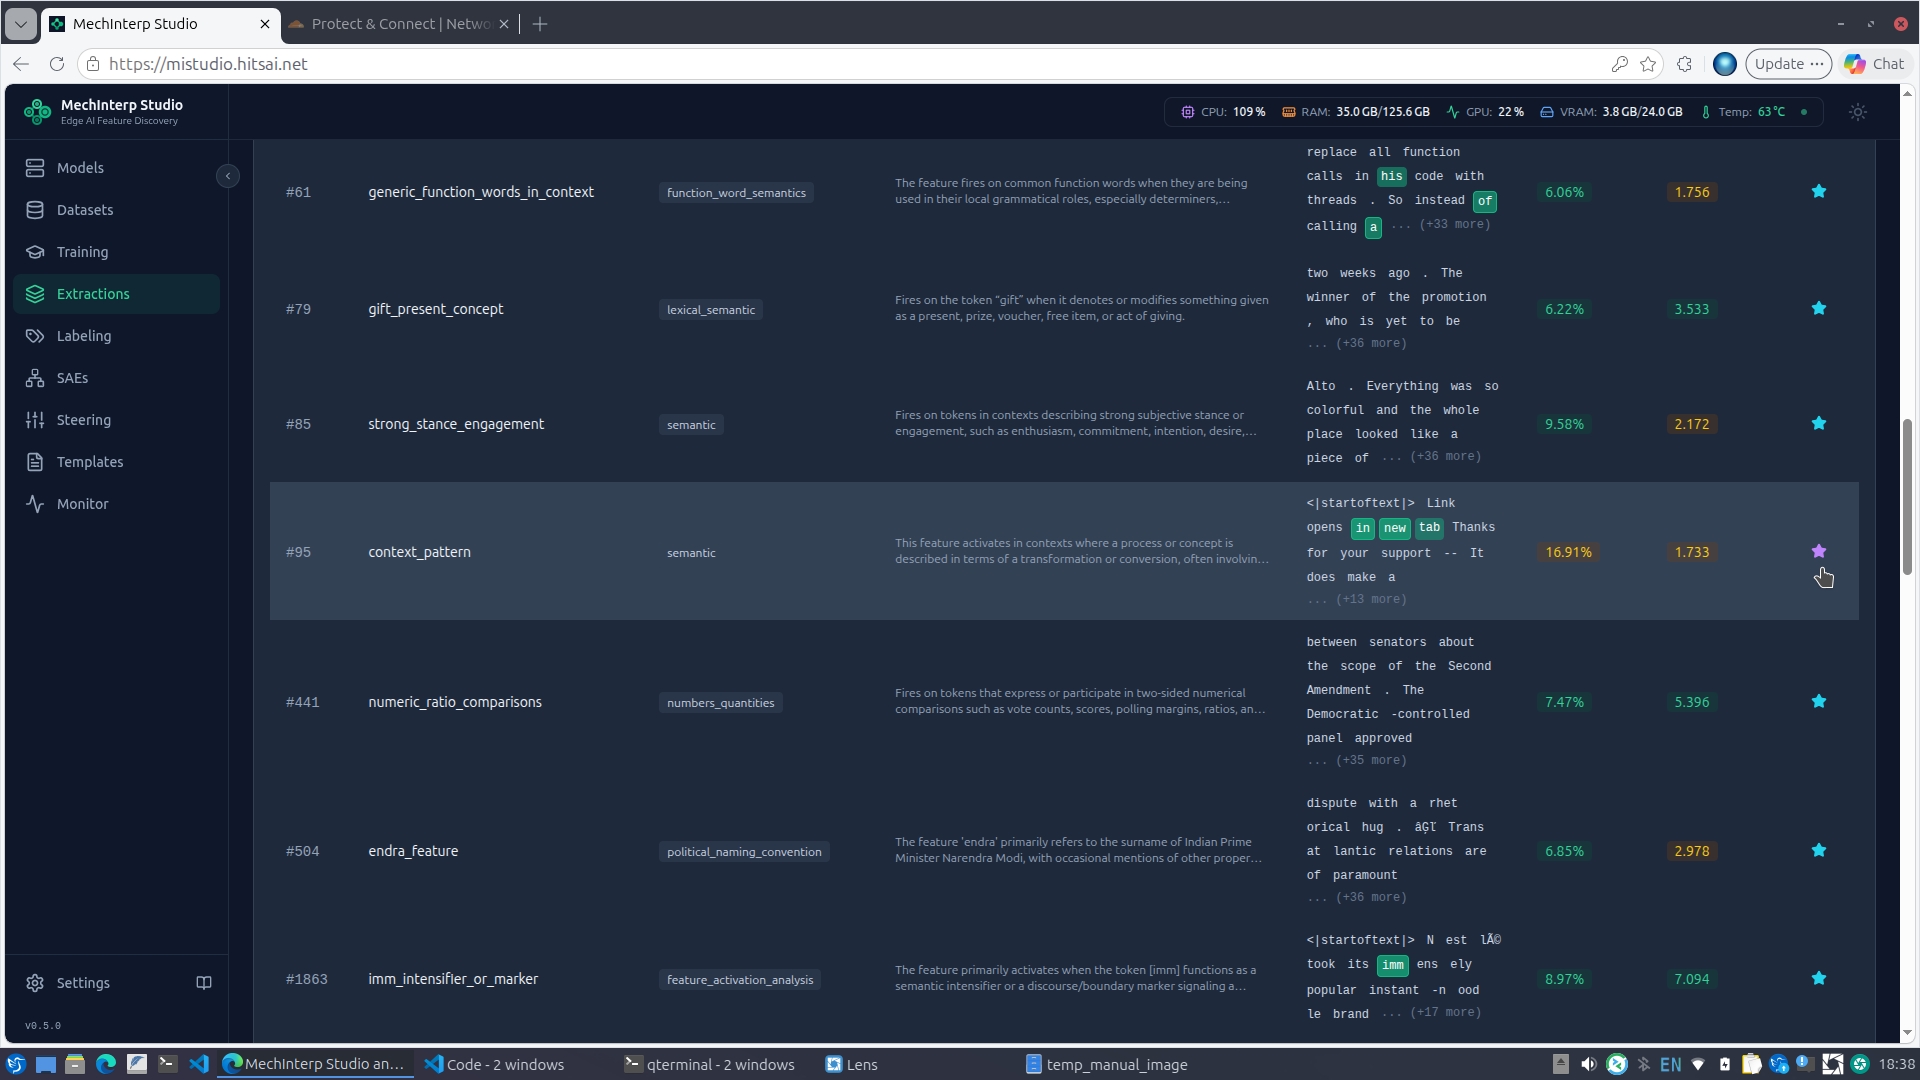Bookmark this page with the star
This screenshot has height=1080, width=1920.
(1648, 64)
